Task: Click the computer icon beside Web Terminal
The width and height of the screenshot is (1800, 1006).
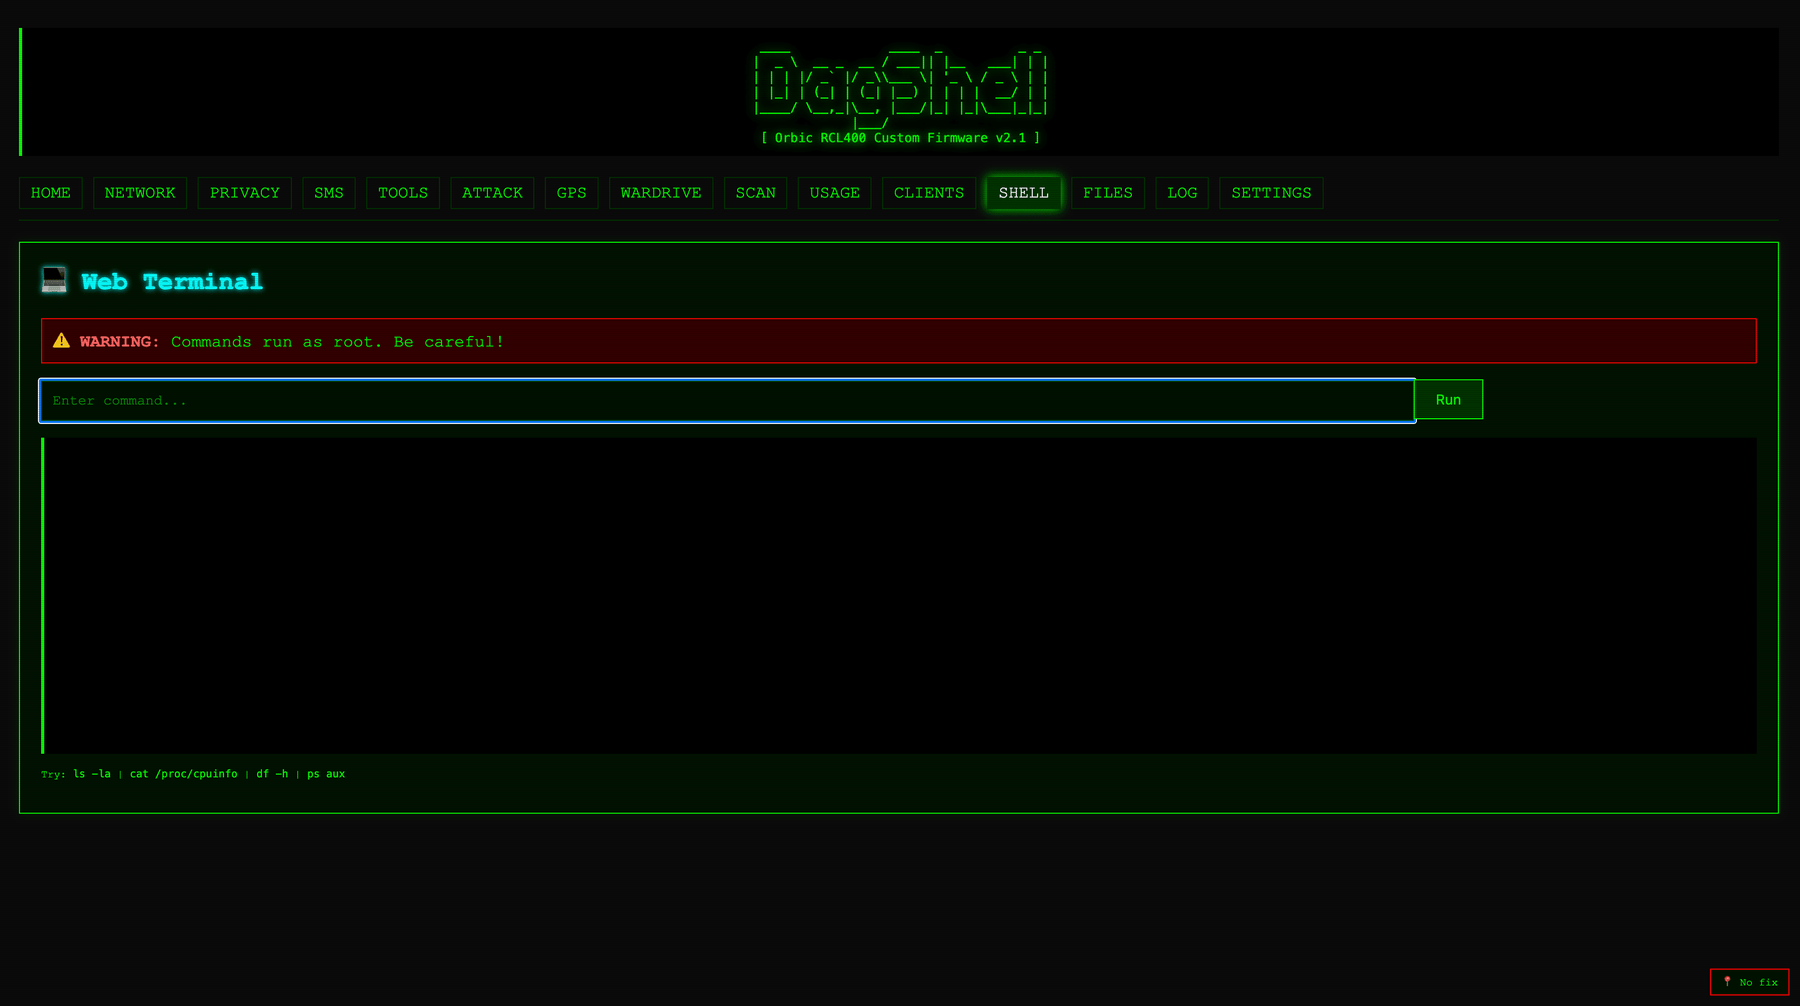Action: [x=54, y=280]
